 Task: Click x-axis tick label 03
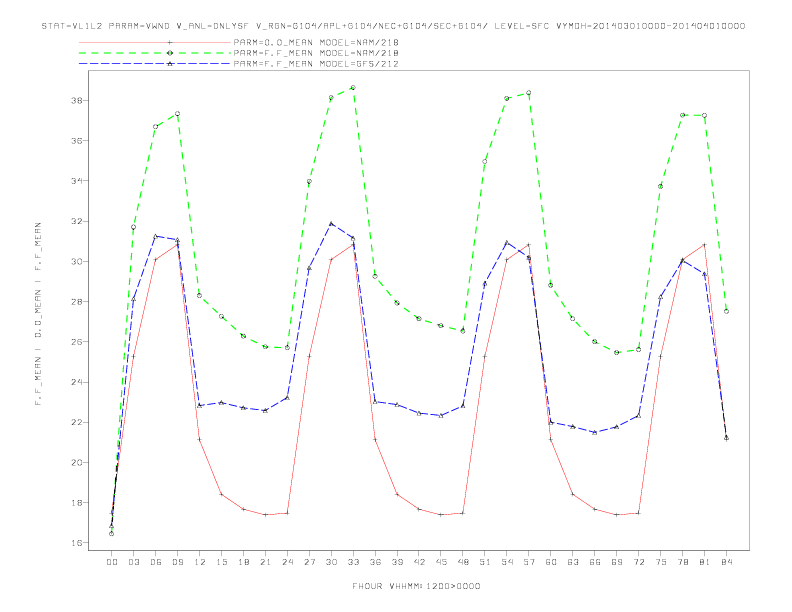(x=134, y=562)
